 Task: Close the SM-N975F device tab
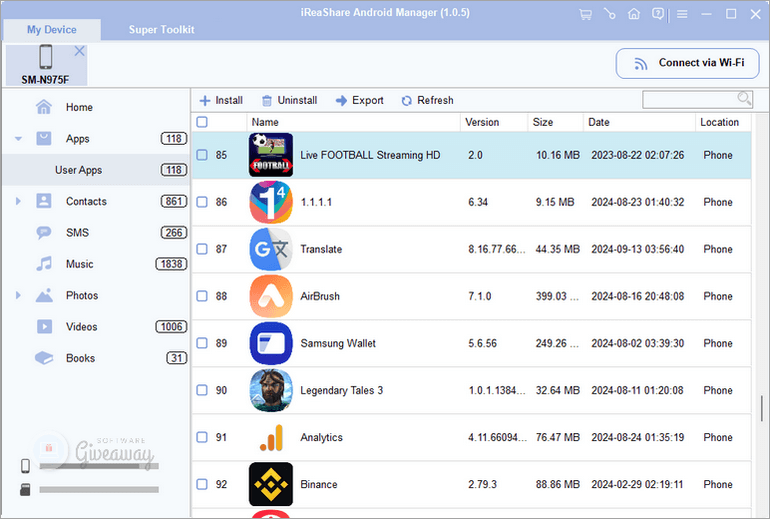pos(80,51)
